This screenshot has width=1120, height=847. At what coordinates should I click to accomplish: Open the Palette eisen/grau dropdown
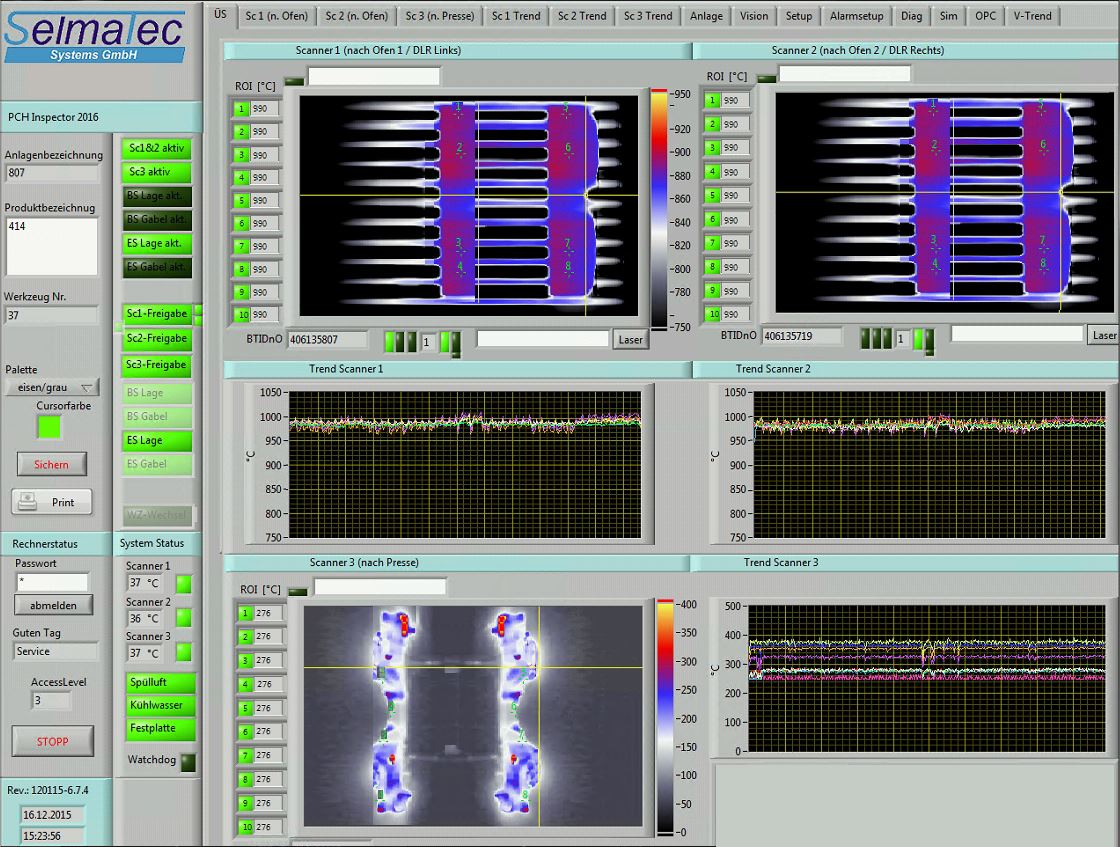[x=52, y=387]
